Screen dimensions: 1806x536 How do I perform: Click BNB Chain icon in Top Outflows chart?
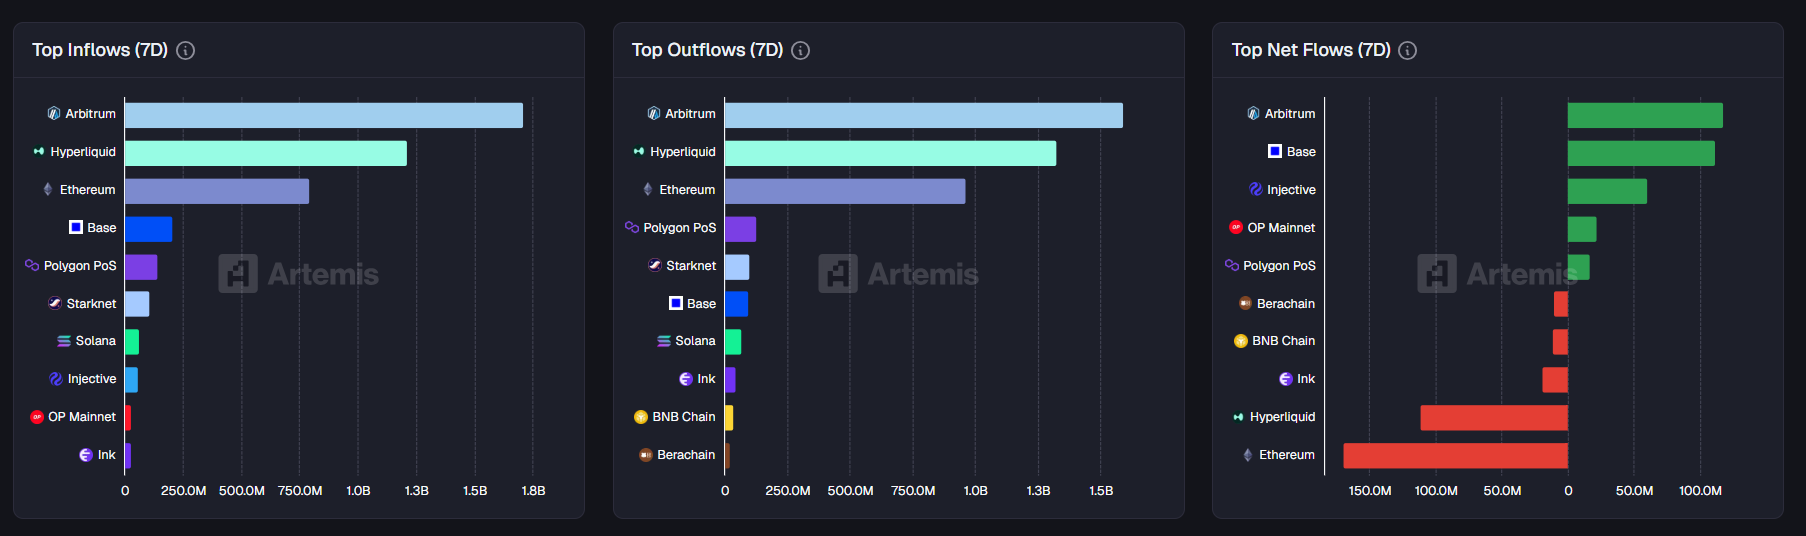pos(641,417)
